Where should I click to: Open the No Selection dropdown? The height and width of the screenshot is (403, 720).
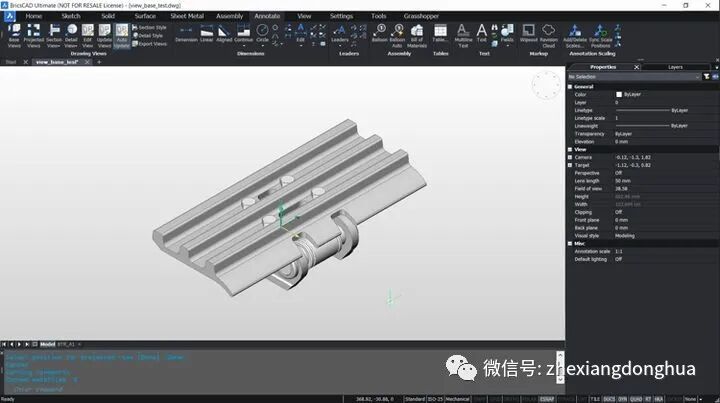point(634,77)
